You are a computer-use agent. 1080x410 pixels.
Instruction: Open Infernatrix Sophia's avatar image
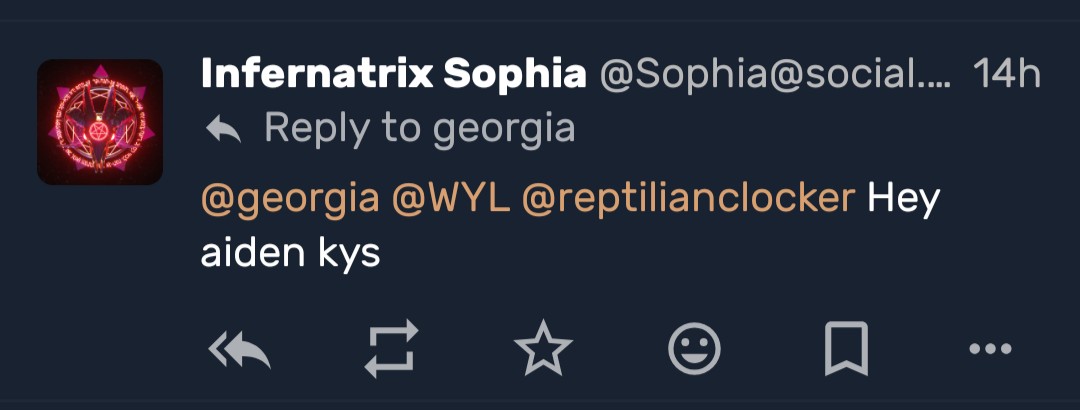pyautogui.click(x=100, y=122)
